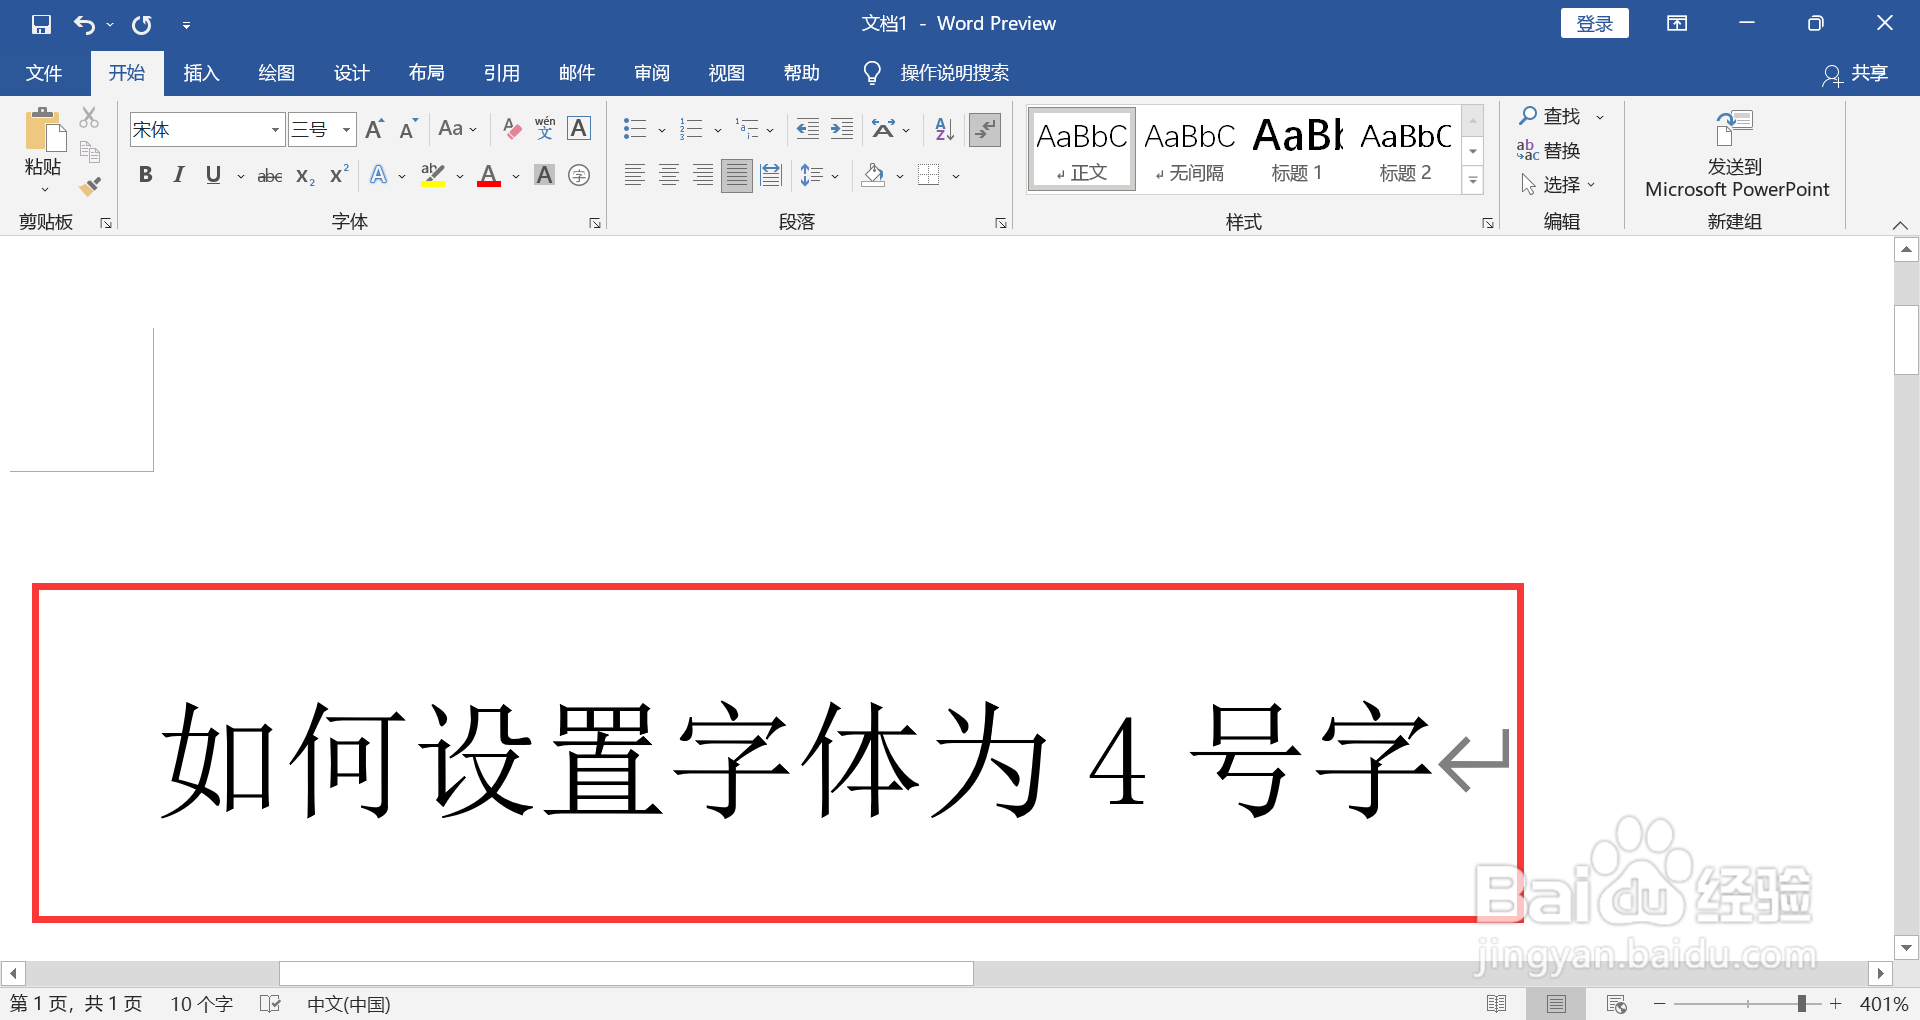Click Distributed alignment icon

771,176
